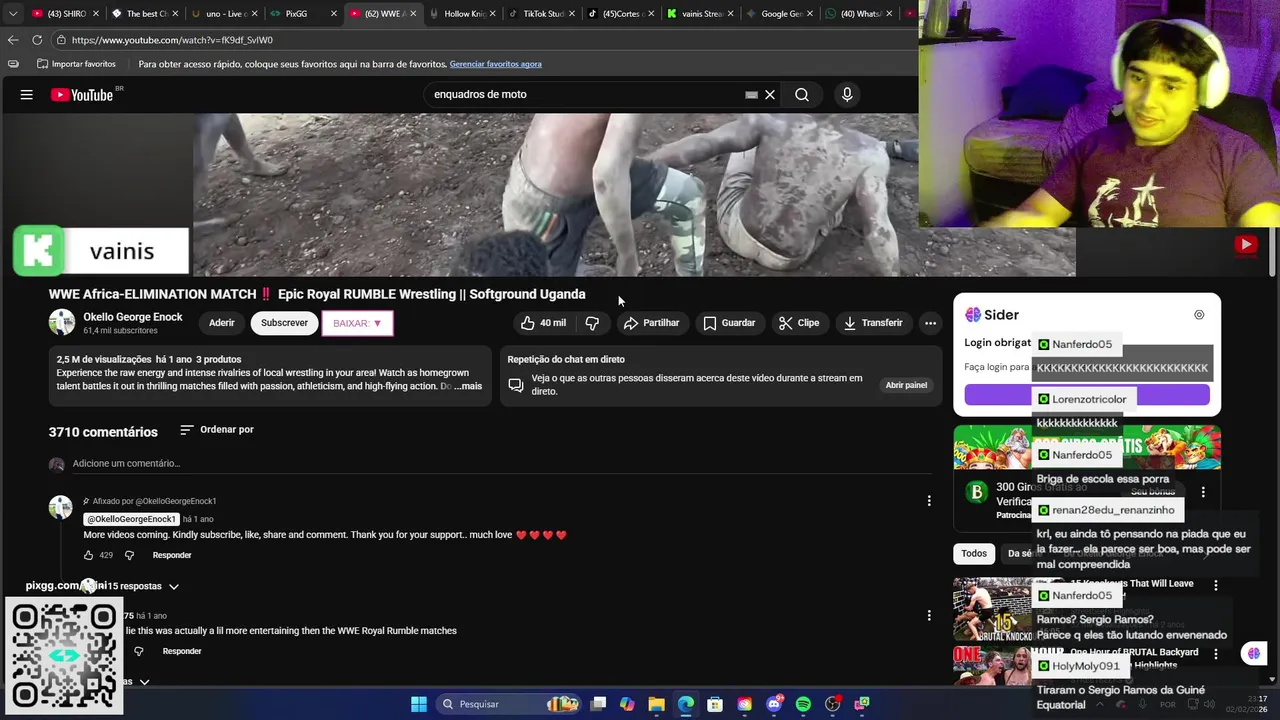Run search with magnifier button
This screenshot has width=1280, height=720.
click(x=802, y=95)
